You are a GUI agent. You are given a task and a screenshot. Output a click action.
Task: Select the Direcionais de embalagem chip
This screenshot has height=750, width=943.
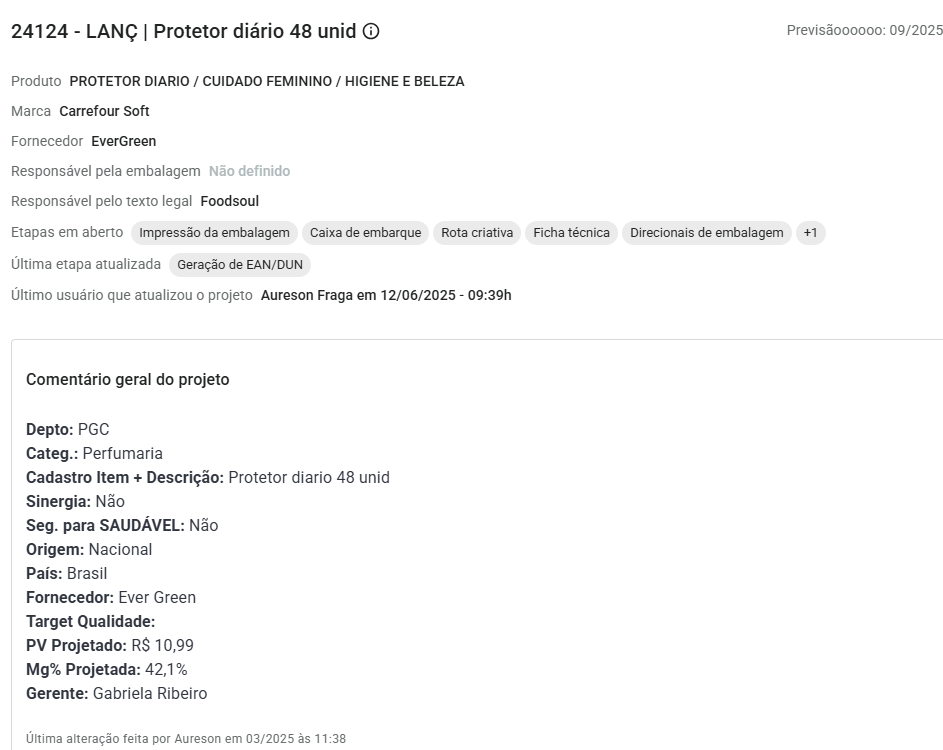pos(706,233)
